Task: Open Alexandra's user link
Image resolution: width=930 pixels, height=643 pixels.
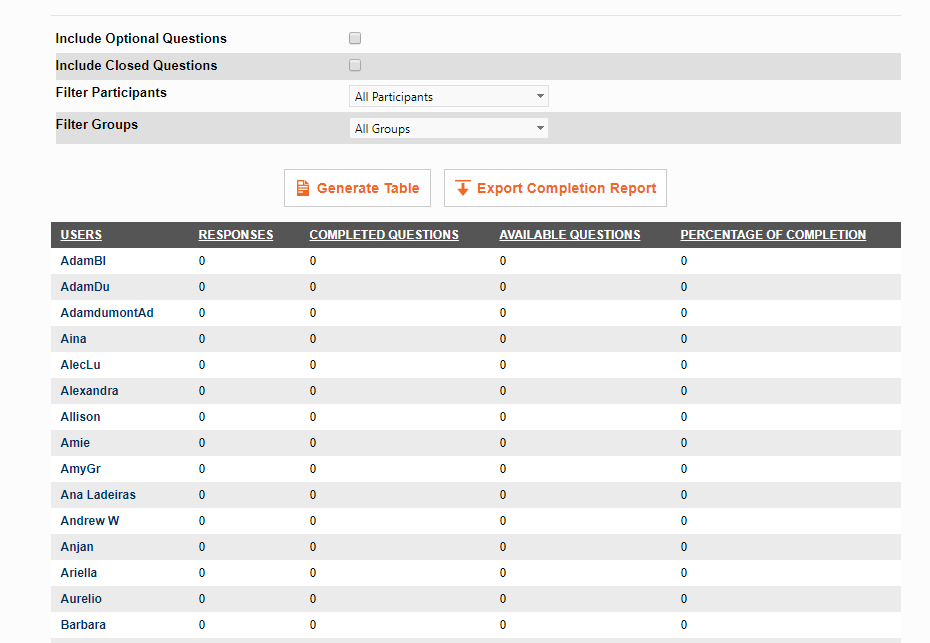Action: click(90, 391)
